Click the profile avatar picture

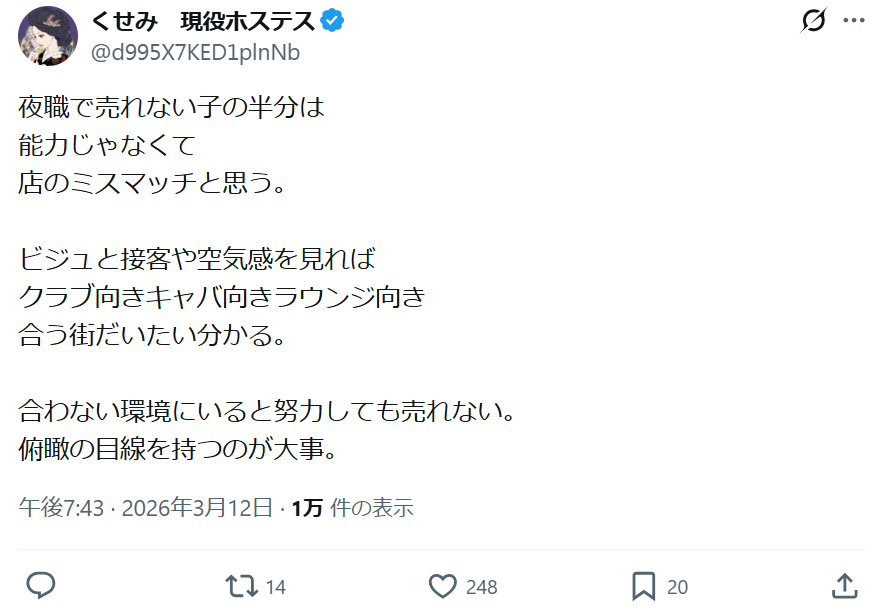pos(48,33)
